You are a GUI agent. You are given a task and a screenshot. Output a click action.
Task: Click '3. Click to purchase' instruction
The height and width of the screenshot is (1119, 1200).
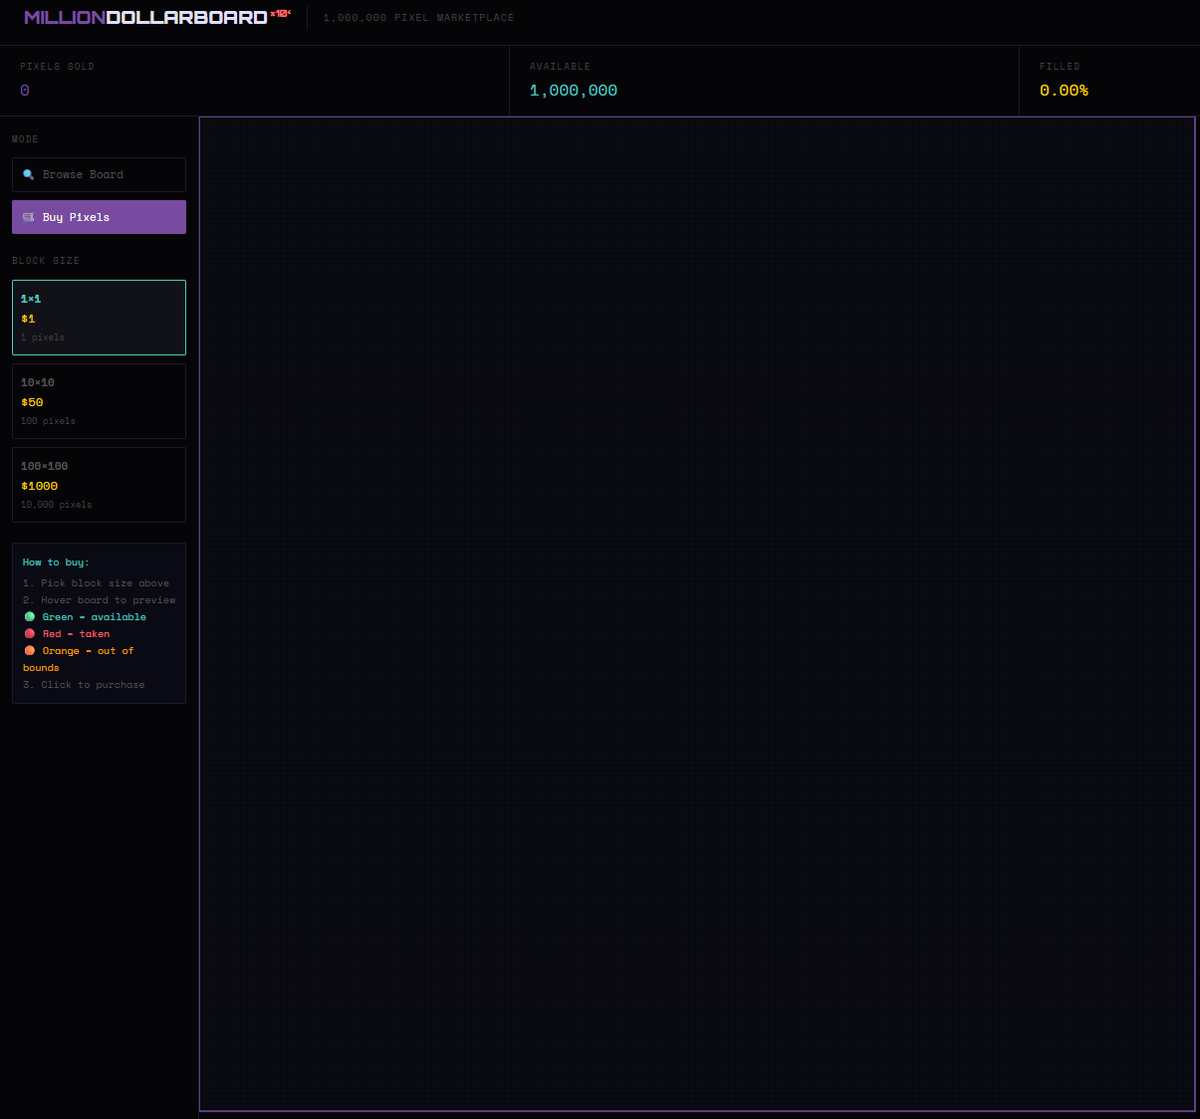click(84, 685)
